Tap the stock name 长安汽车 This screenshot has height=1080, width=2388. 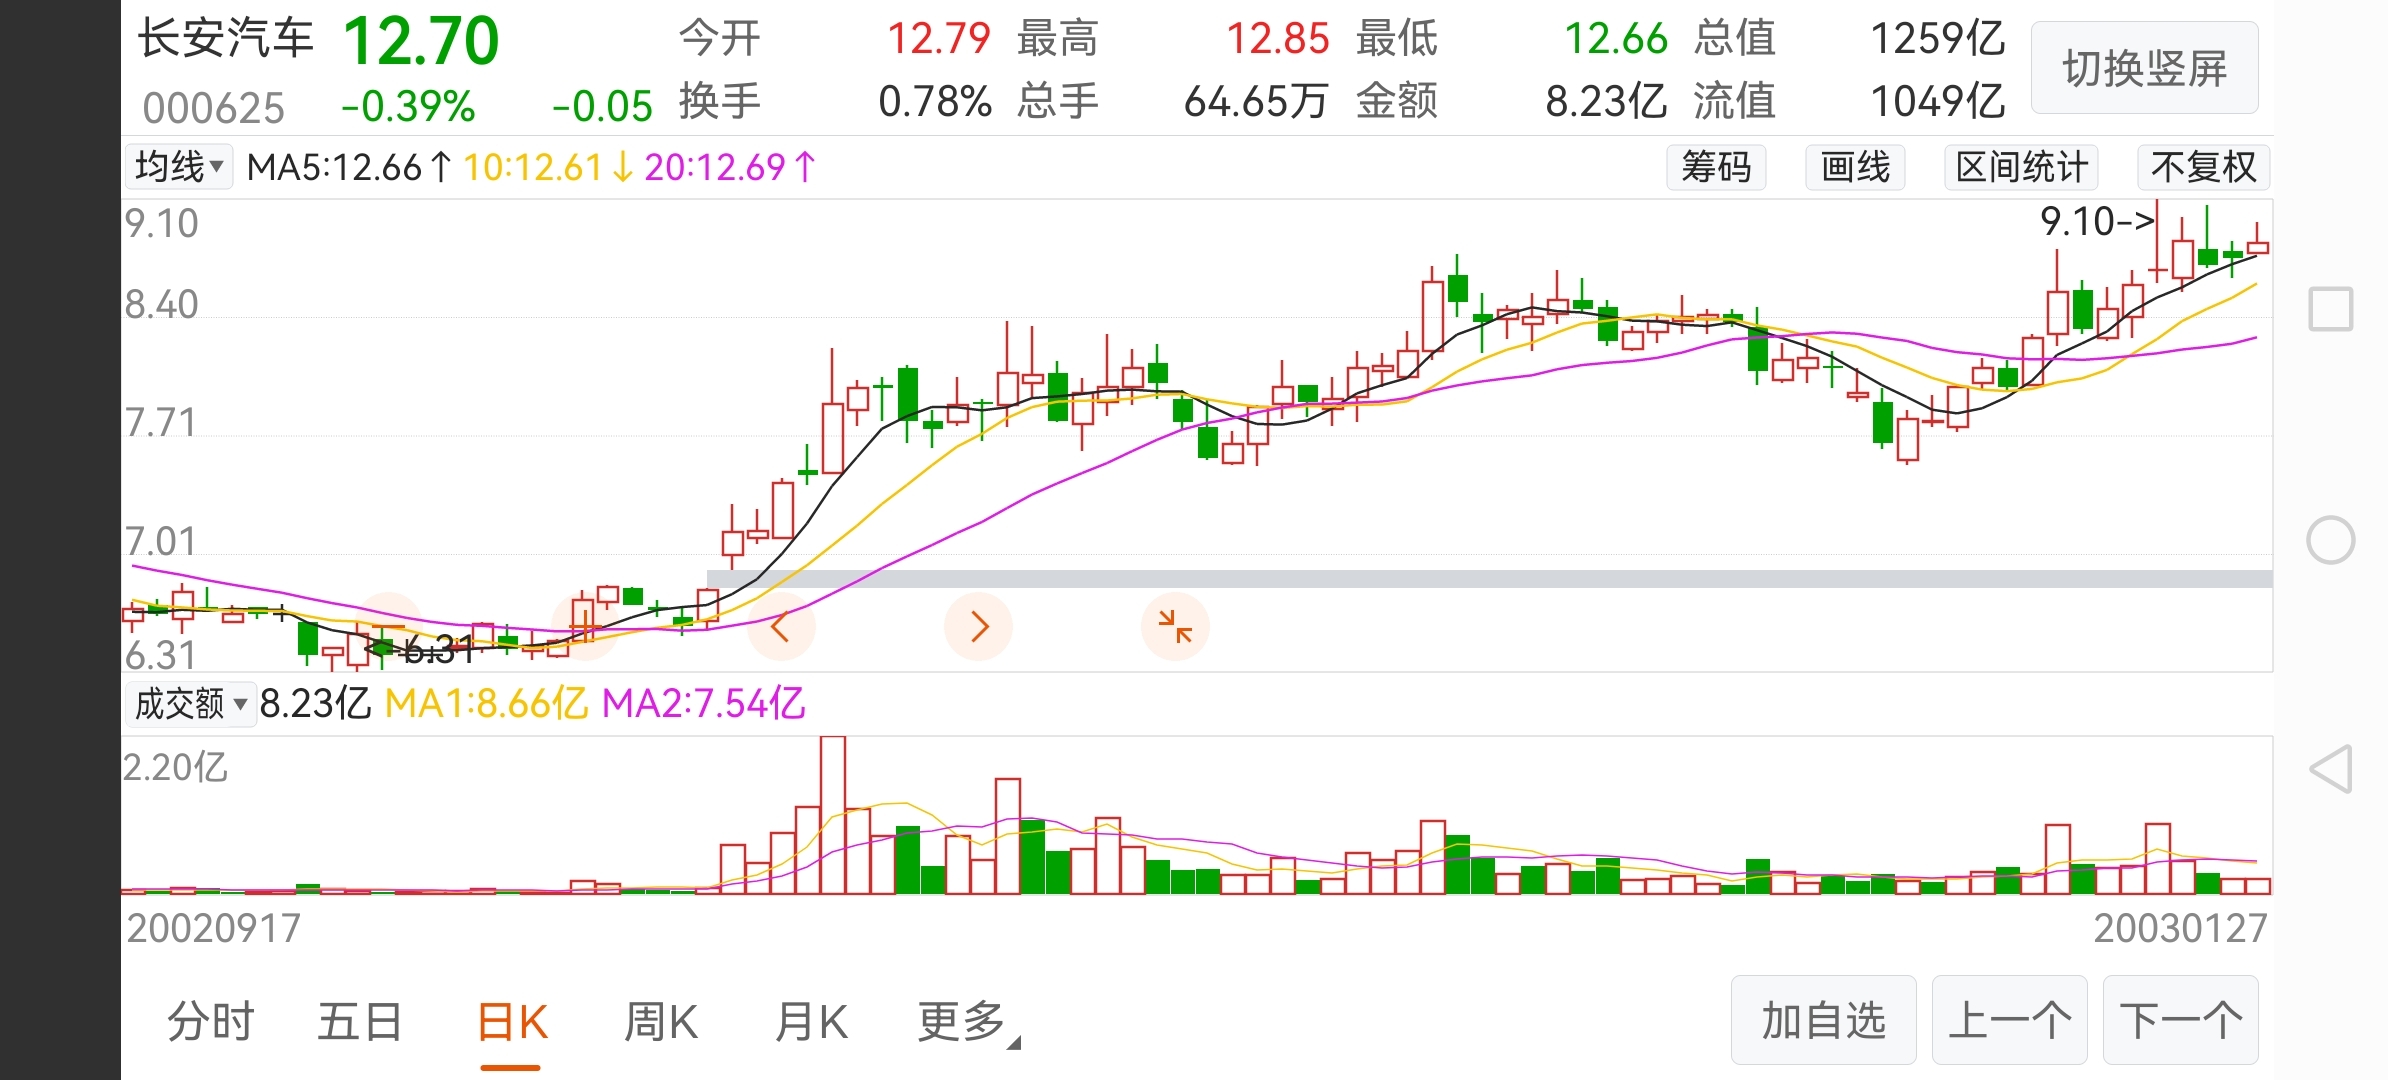tap(226, 39)
